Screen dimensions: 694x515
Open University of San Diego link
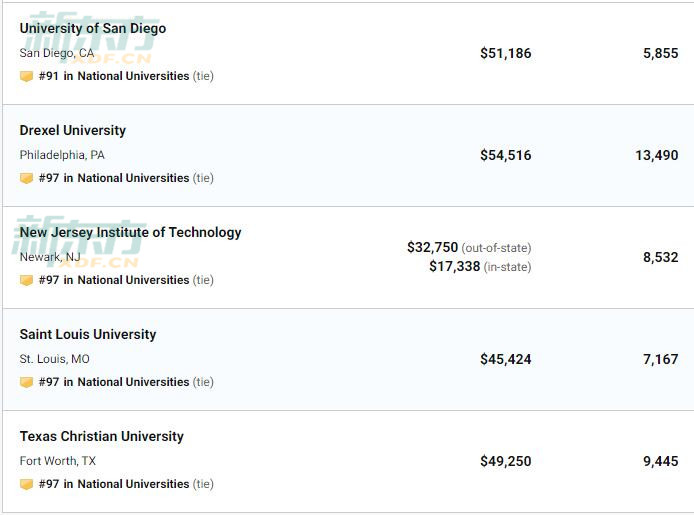[93, 28]
